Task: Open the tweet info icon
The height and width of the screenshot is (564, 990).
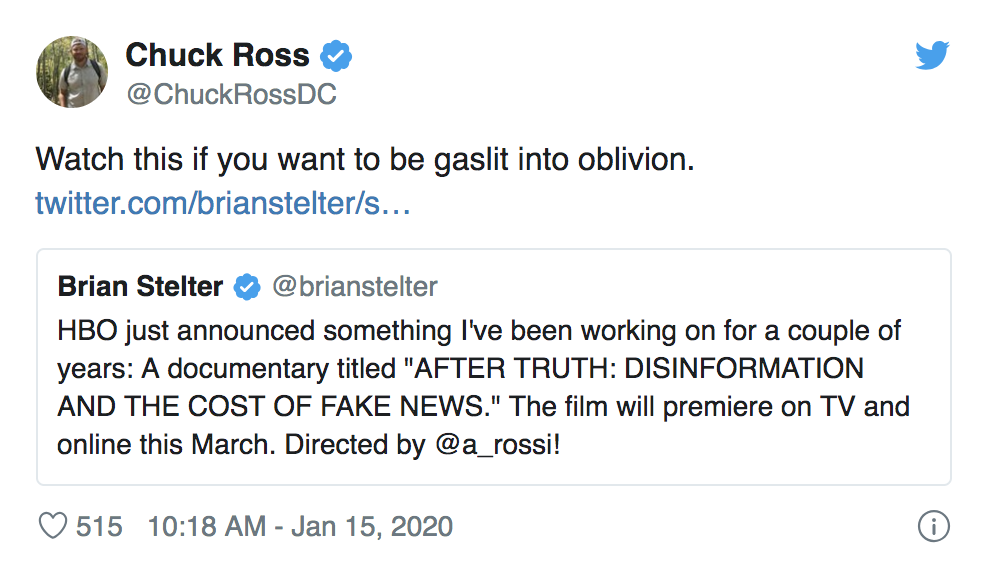Action: [x=933, y=526]
